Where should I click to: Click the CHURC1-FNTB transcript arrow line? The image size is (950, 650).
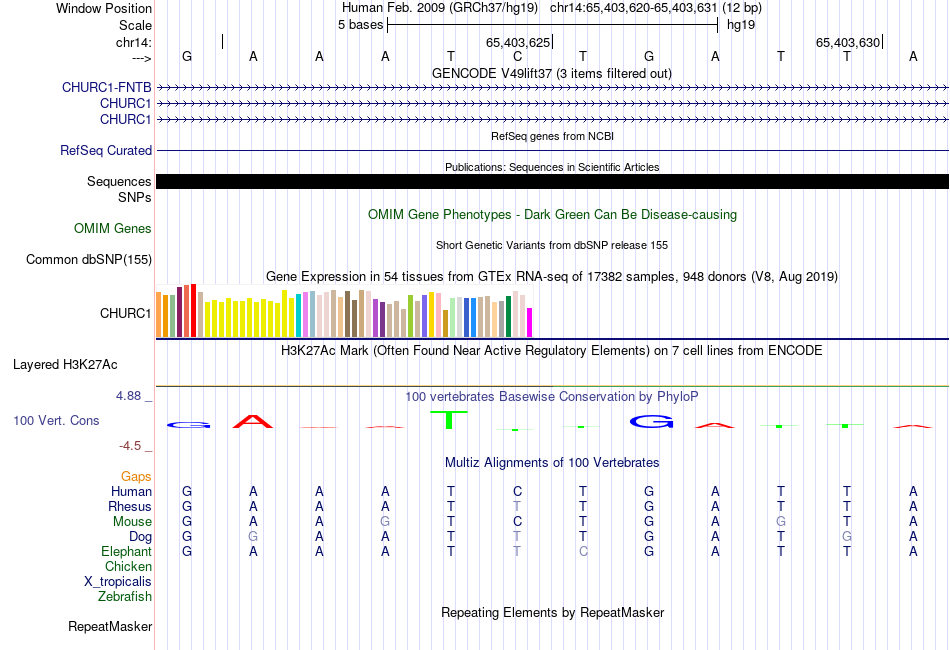pyautogui.click(x=552, y=88)
